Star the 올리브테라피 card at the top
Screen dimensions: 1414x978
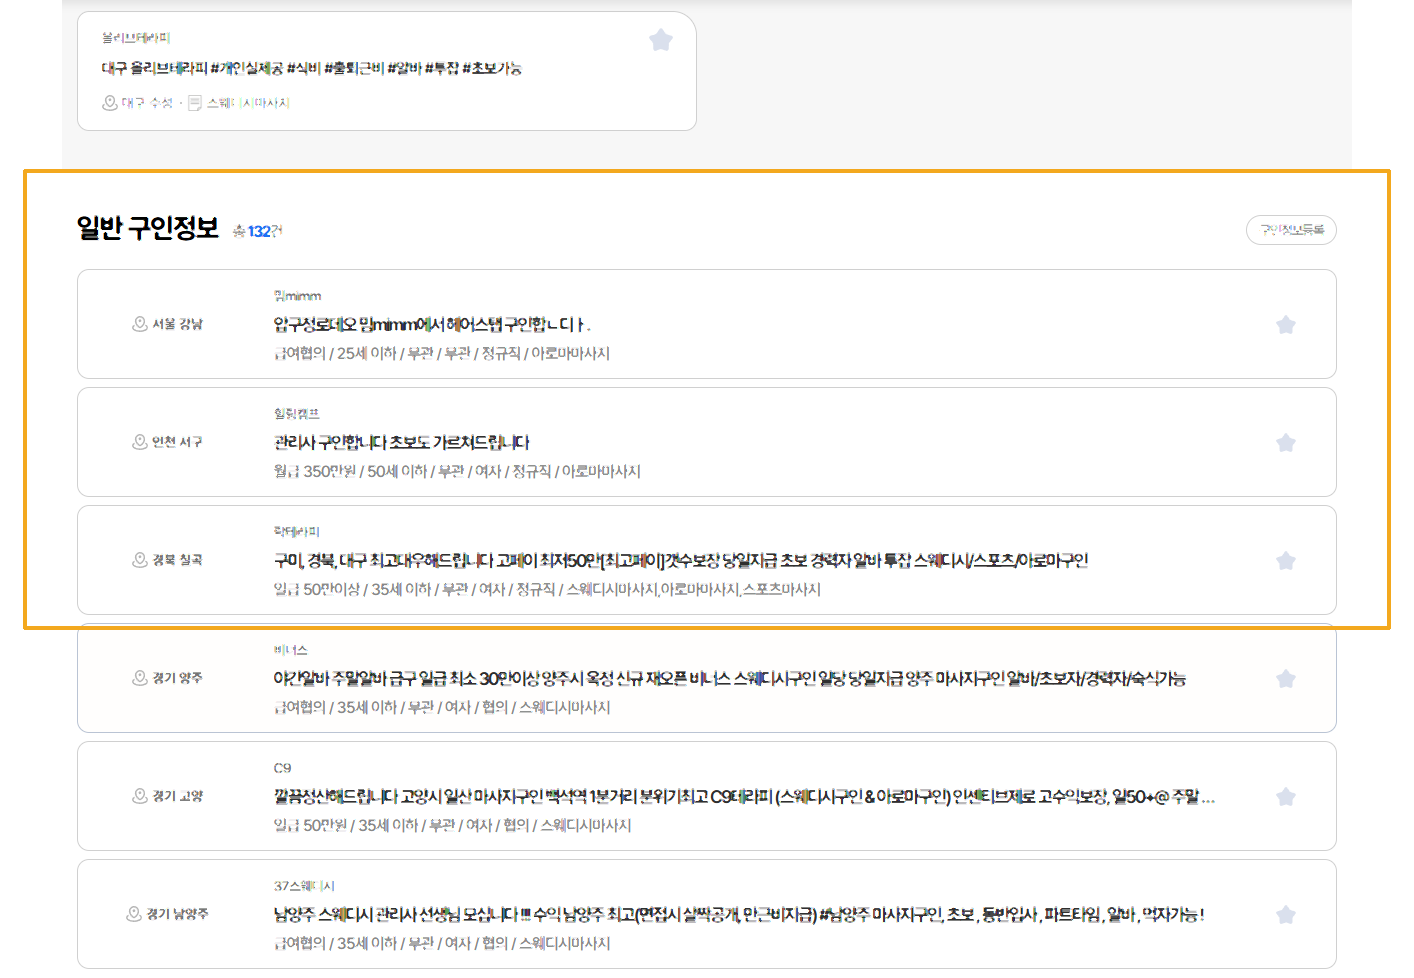click(x=661, y=40)
